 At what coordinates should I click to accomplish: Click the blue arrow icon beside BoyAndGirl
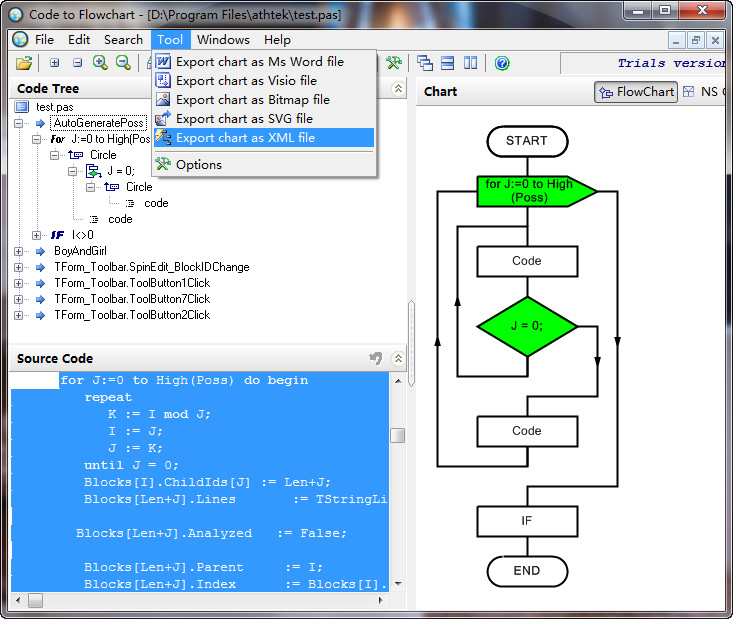[41, 251]
